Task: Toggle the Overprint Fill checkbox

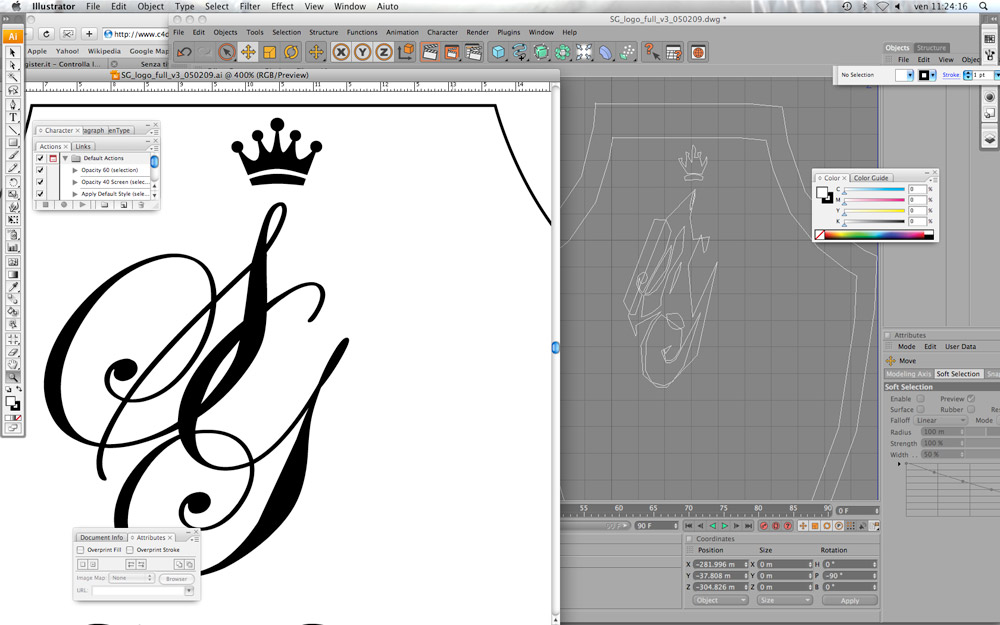Action: [x=80, y=550]
